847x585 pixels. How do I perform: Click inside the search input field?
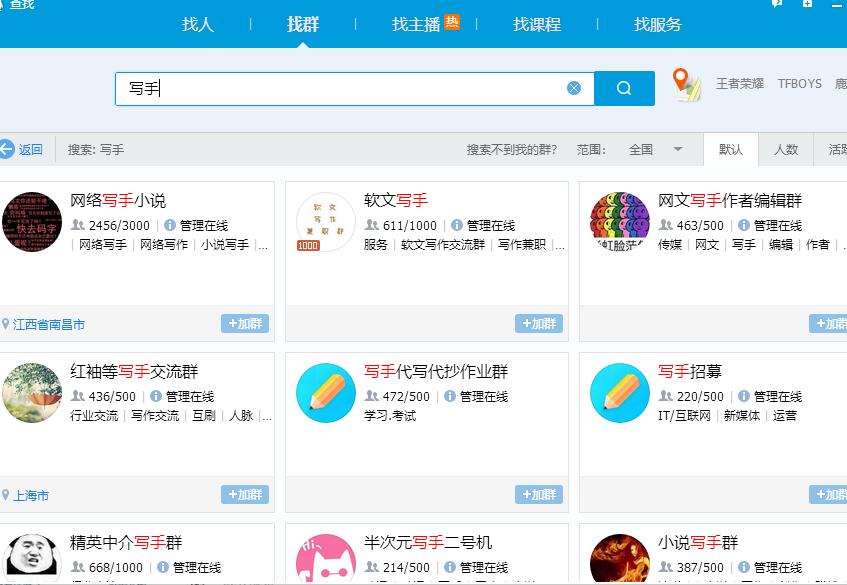[330, 88]
